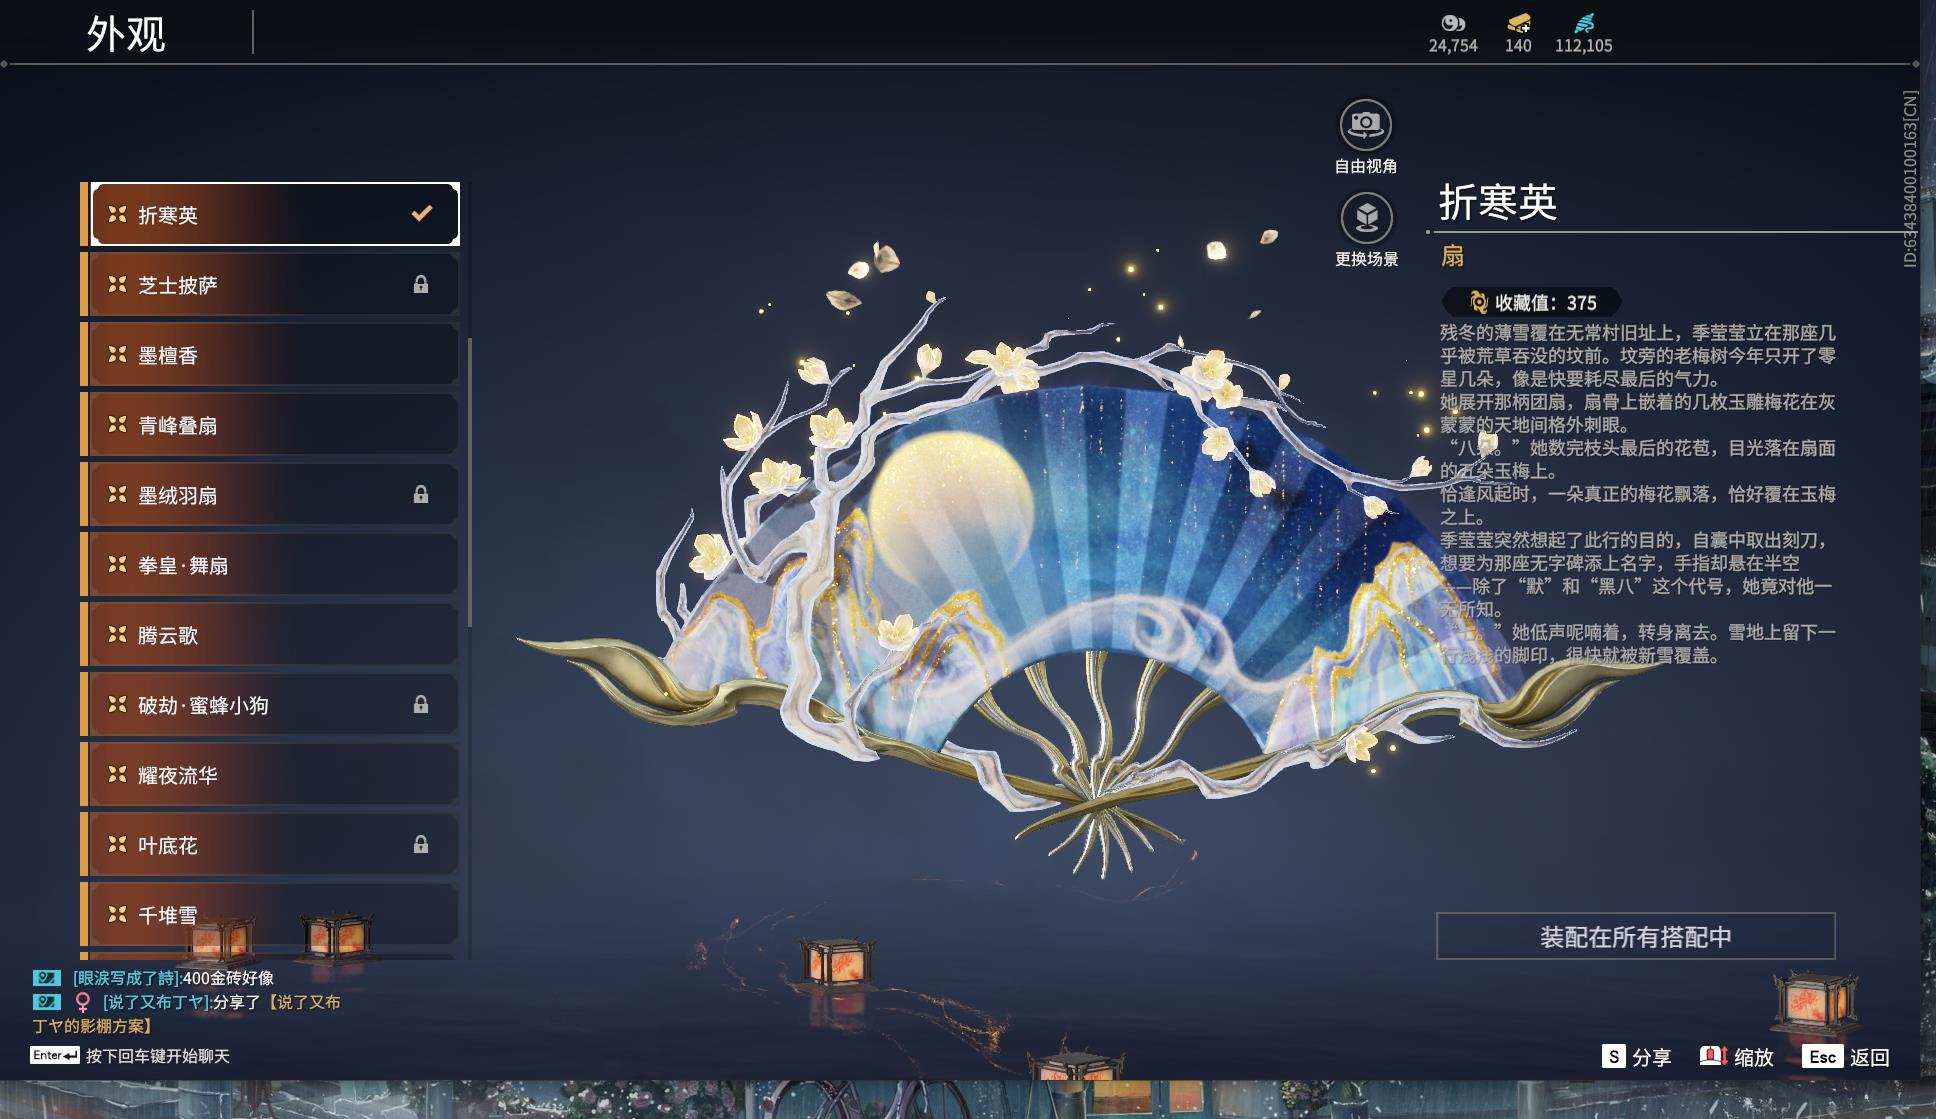Click 缩放 zoom label
1936x1119 pixels.
click(x=1753, y=1057)
